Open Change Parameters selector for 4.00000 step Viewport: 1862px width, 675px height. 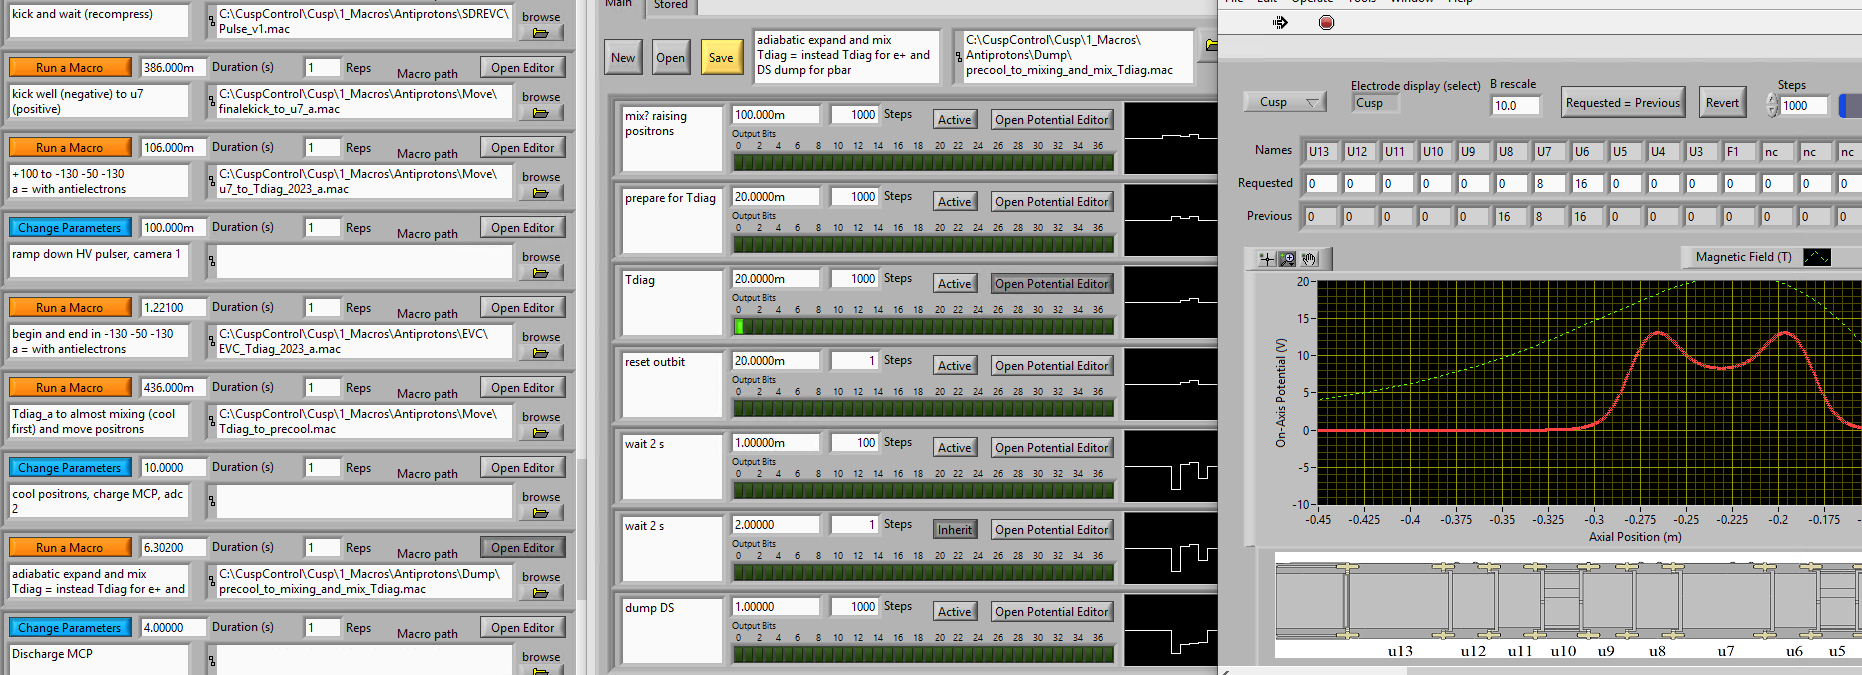coord(70,627)
